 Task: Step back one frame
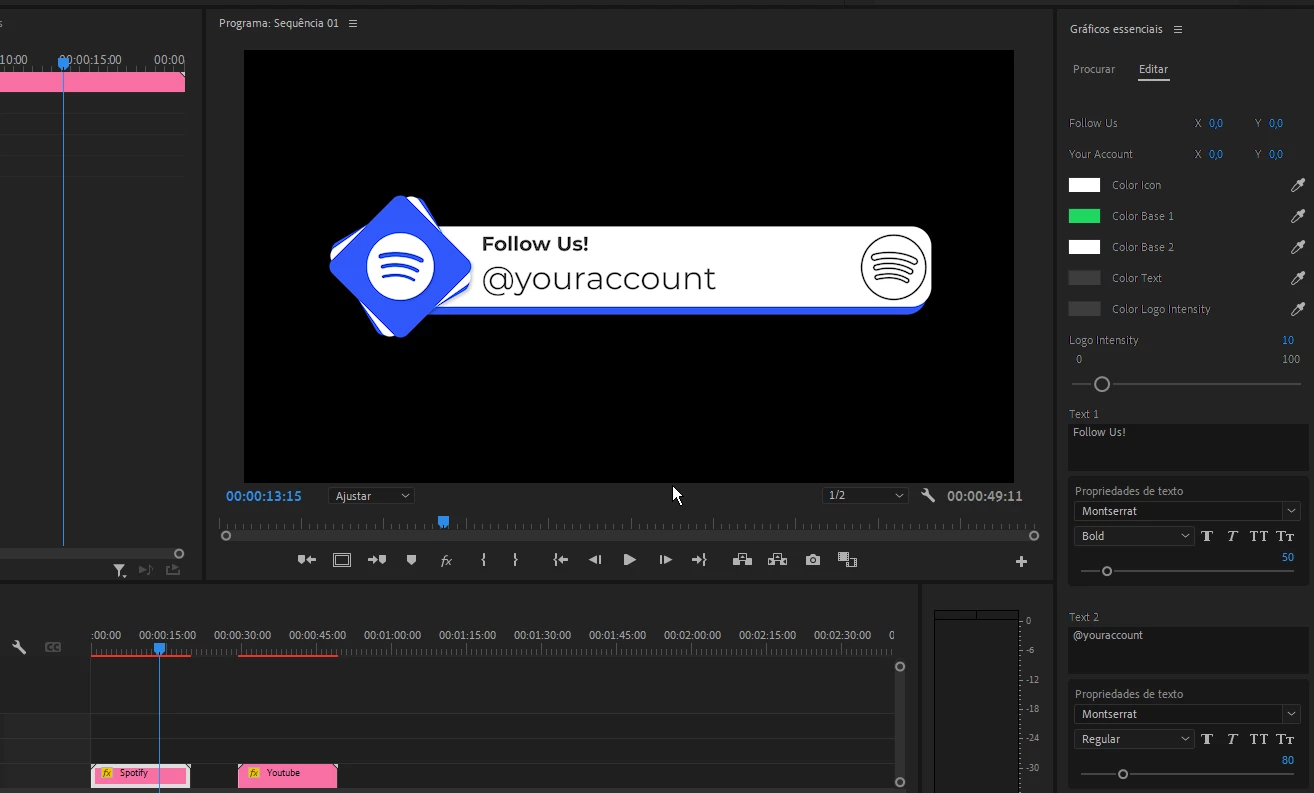click(x=595, y=560)
